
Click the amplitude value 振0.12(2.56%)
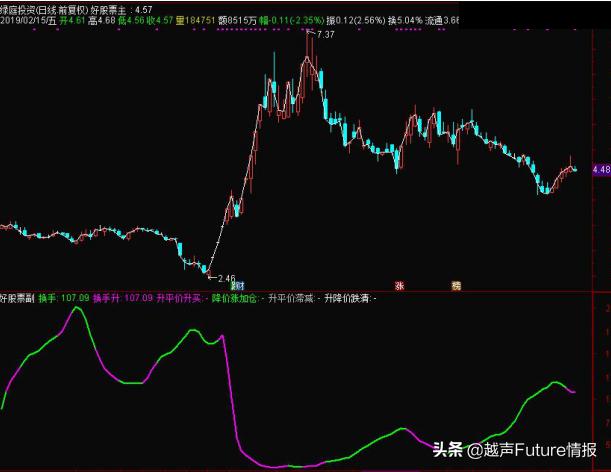(356, 21)
